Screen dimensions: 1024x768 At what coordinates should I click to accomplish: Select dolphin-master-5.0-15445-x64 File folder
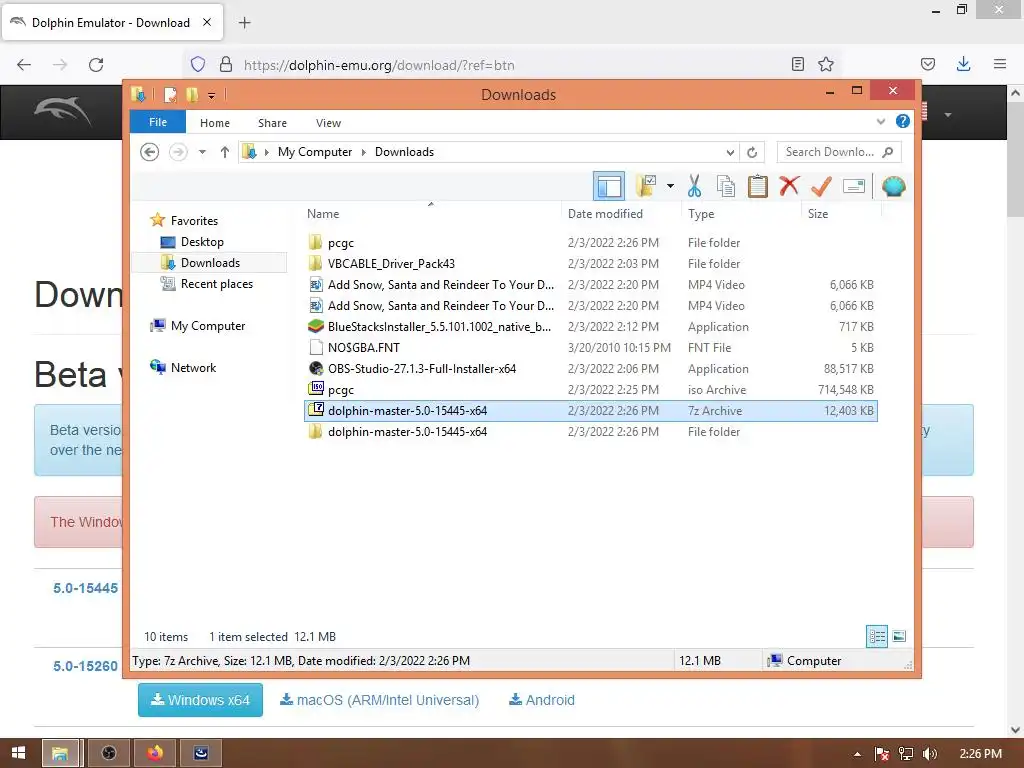(x=590, y=432)
